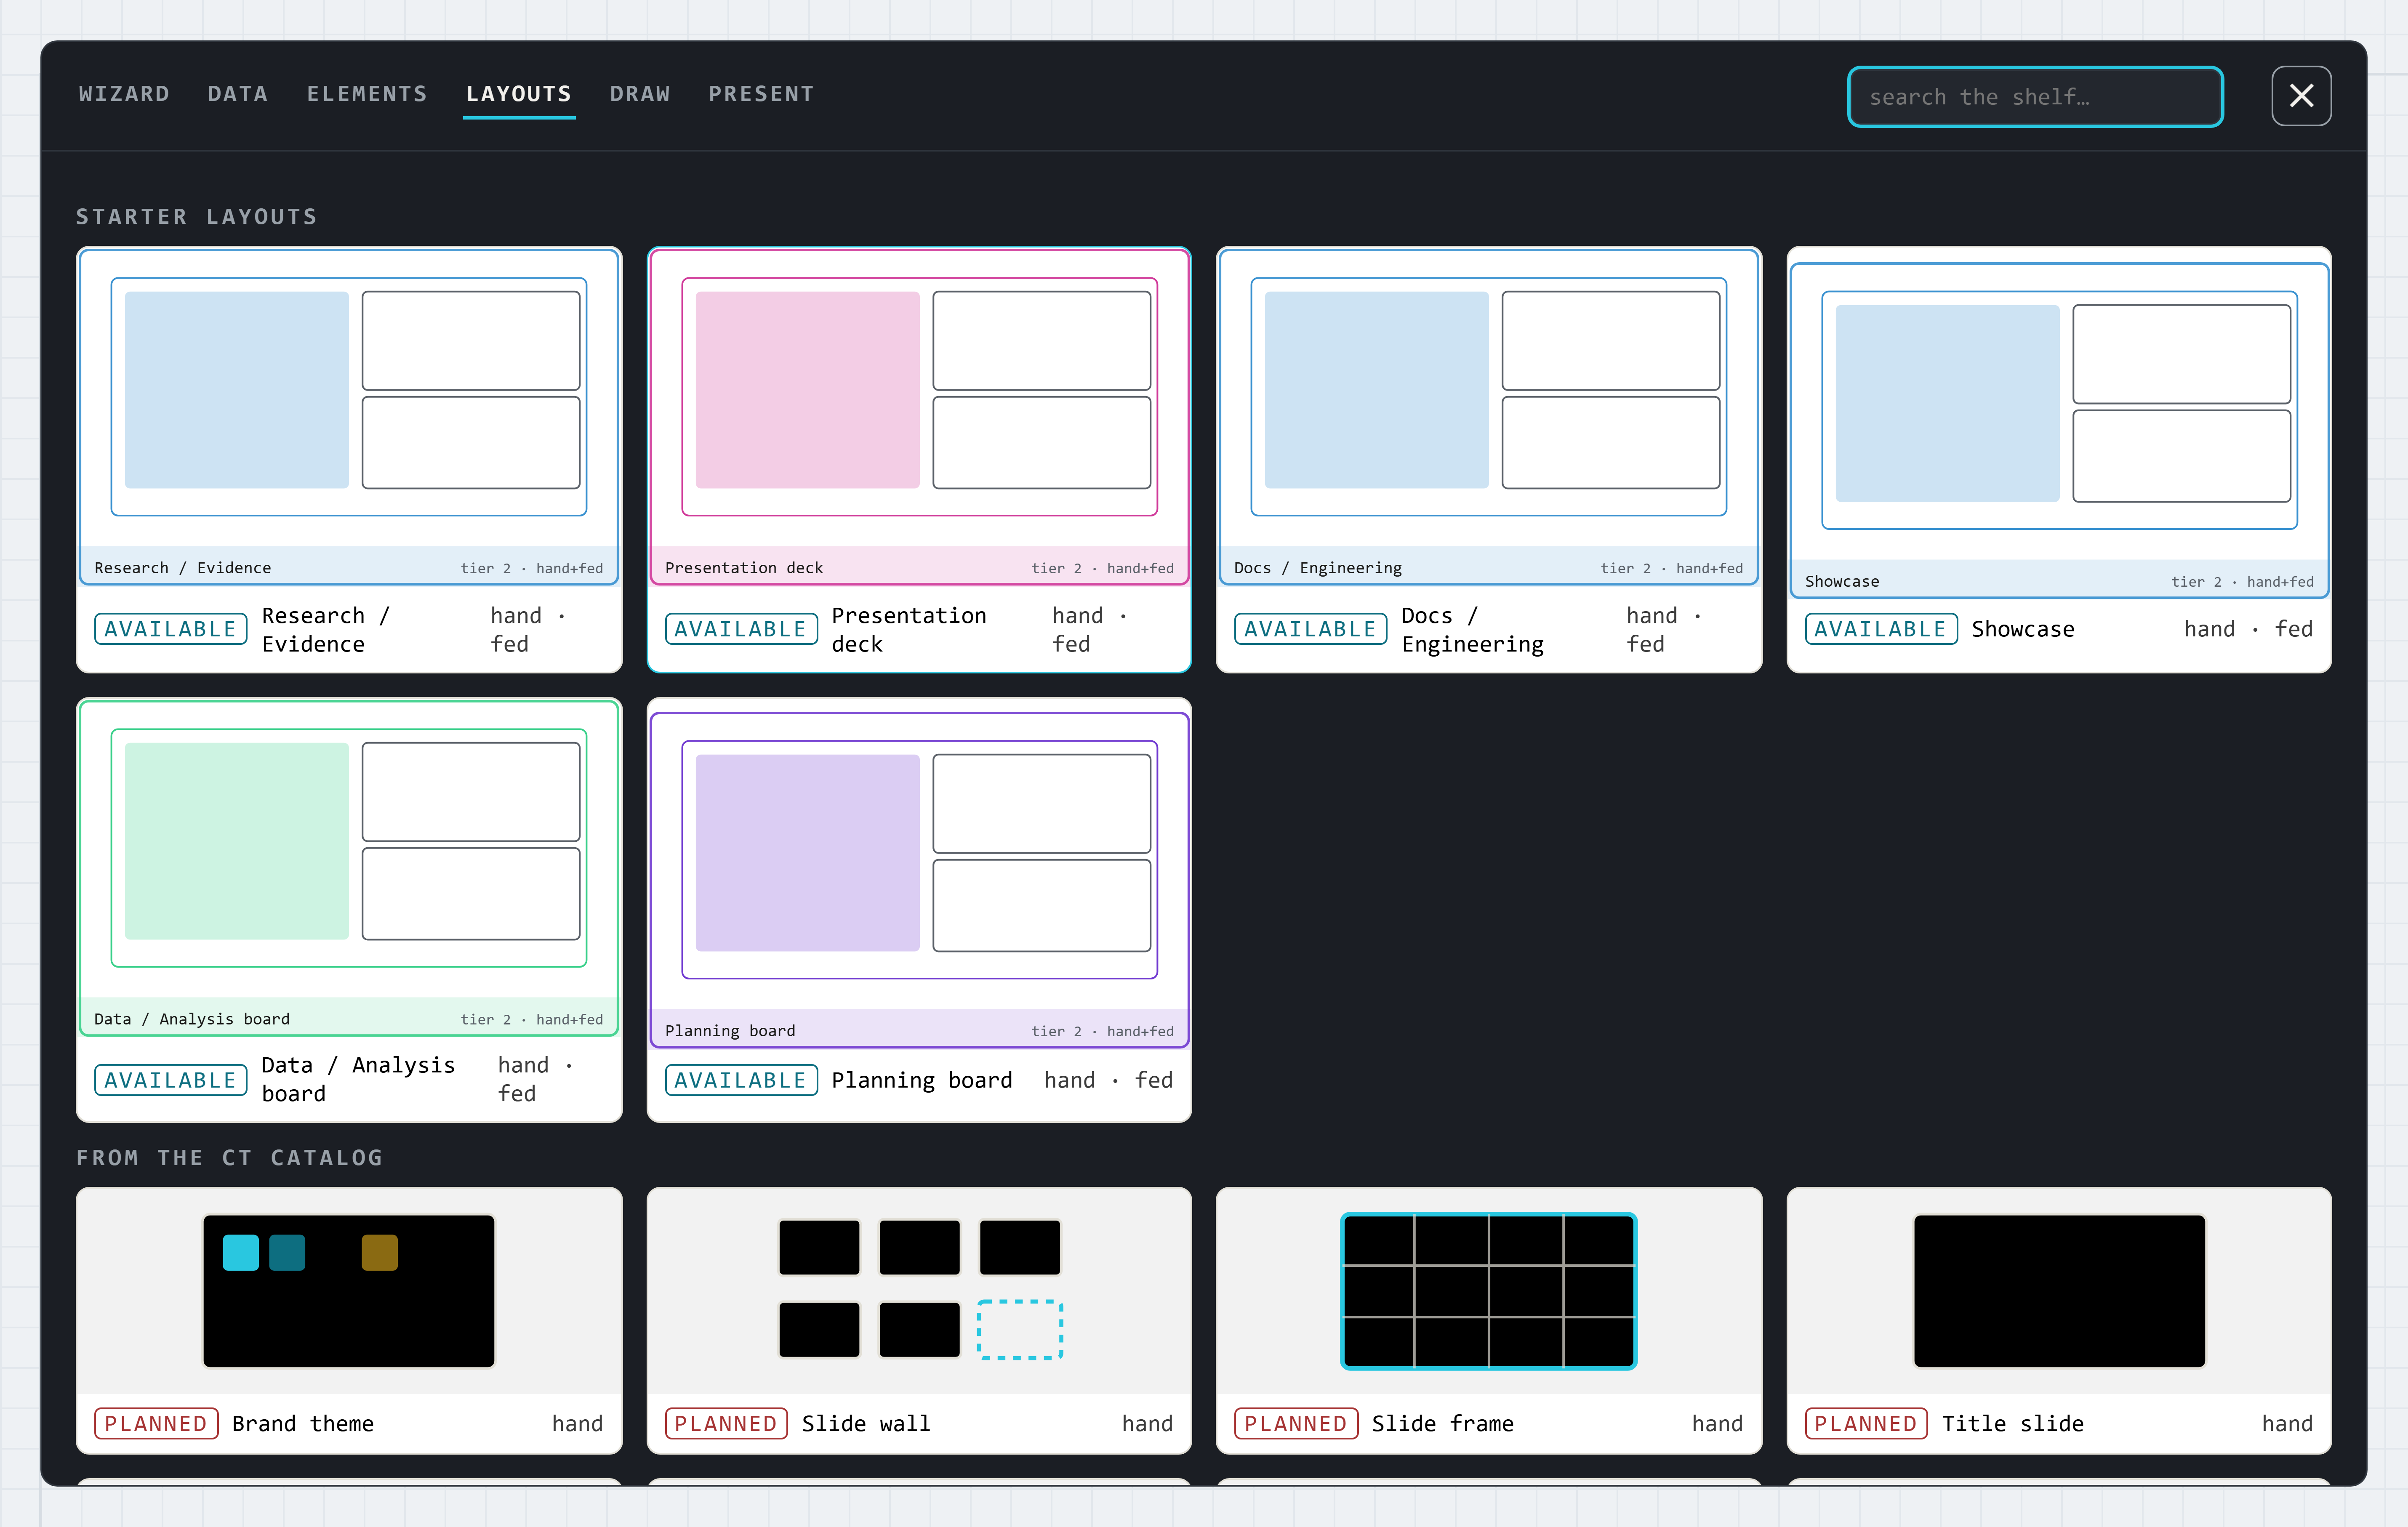Click AVAILABLE badge on Docs / Engineering
This screenshot has height=1527, width=2408.
[x=1310, y=629]
